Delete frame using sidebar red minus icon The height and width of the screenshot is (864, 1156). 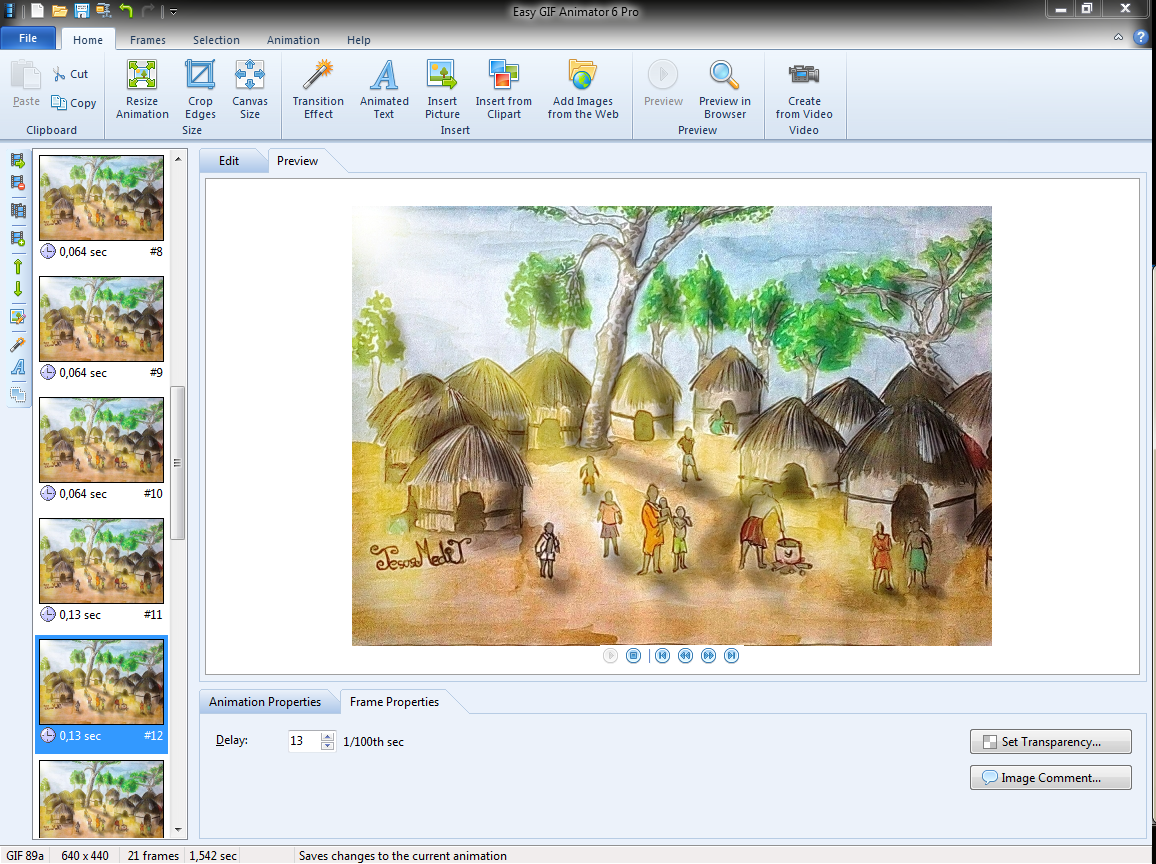coord(18,183)
